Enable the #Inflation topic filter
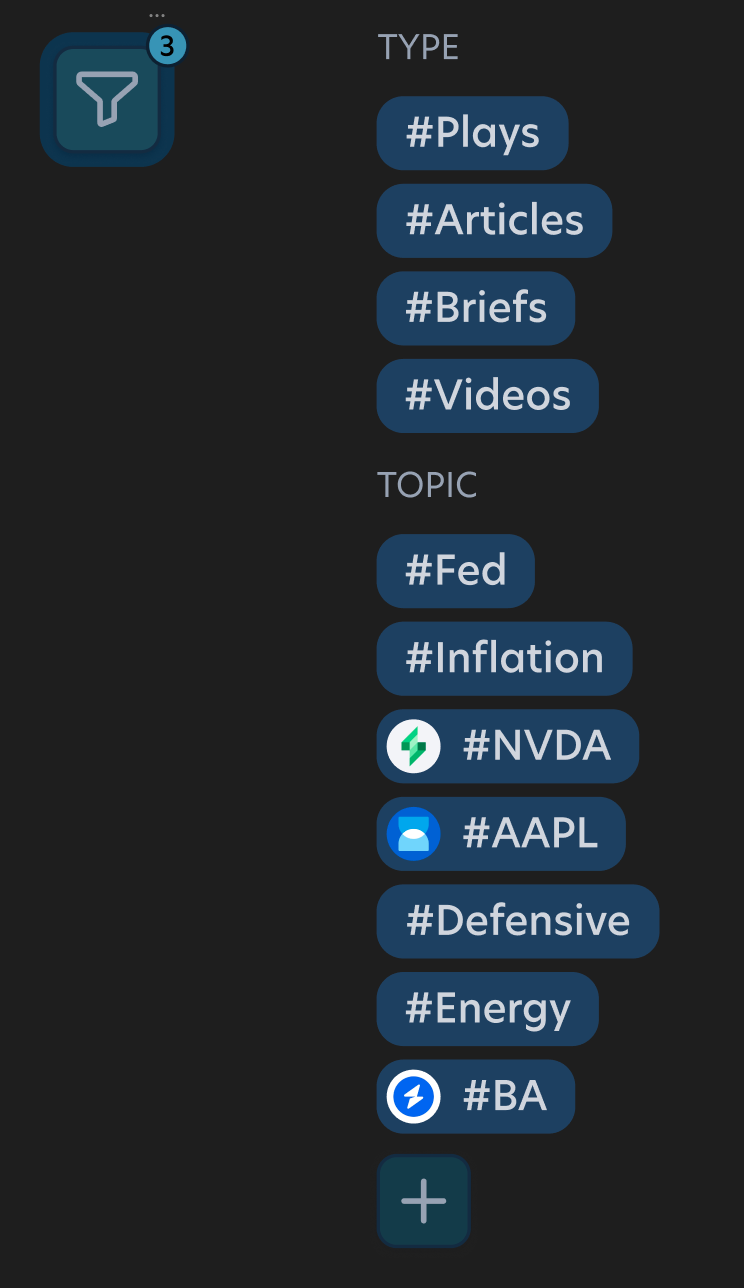The height and width of the screenshot is (1288, 744). pyautogui.click(x=504, y=658)
